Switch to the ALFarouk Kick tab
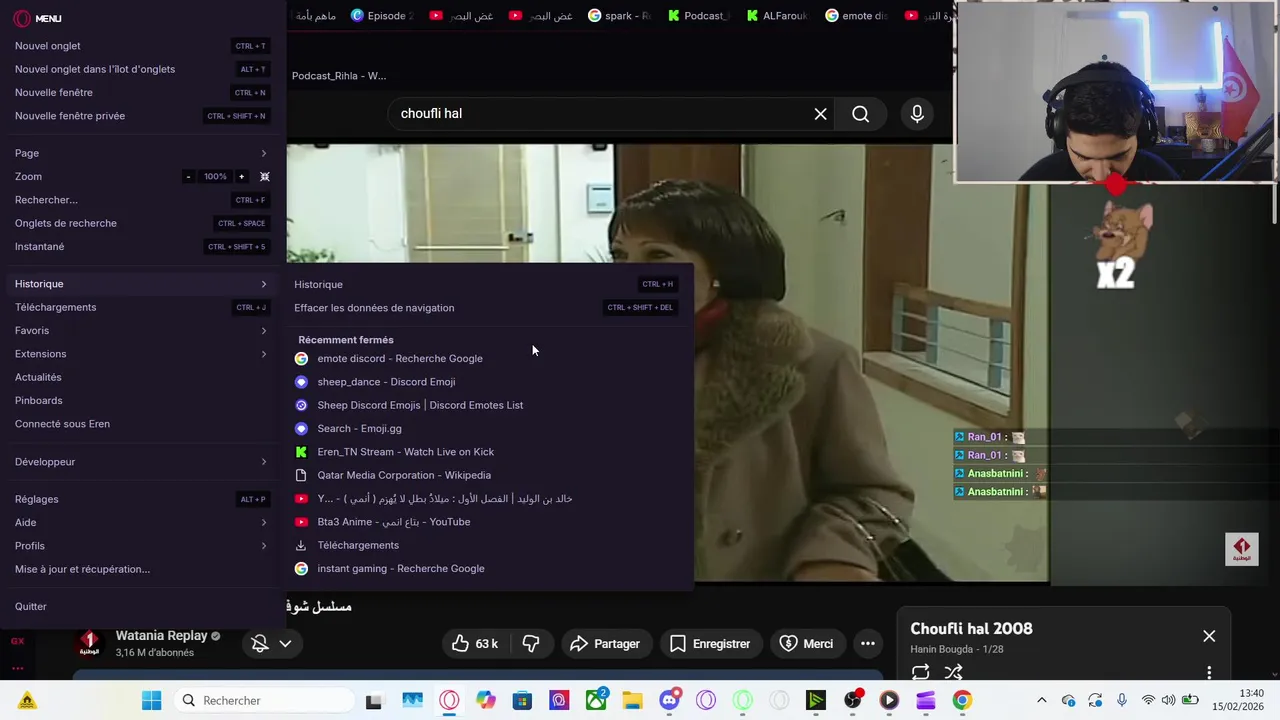The height and width of the screenshot is (720, 1280). pyautogui.click(x=777, y=16)
